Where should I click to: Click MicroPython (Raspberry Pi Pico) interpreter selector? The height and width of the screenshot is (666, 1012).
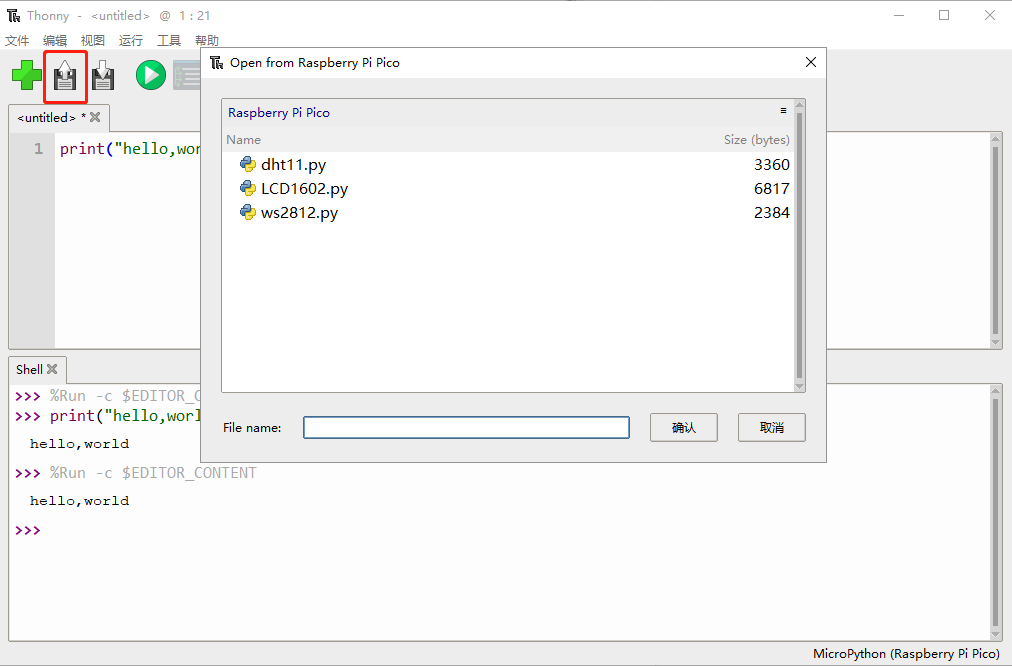point(906,653)
